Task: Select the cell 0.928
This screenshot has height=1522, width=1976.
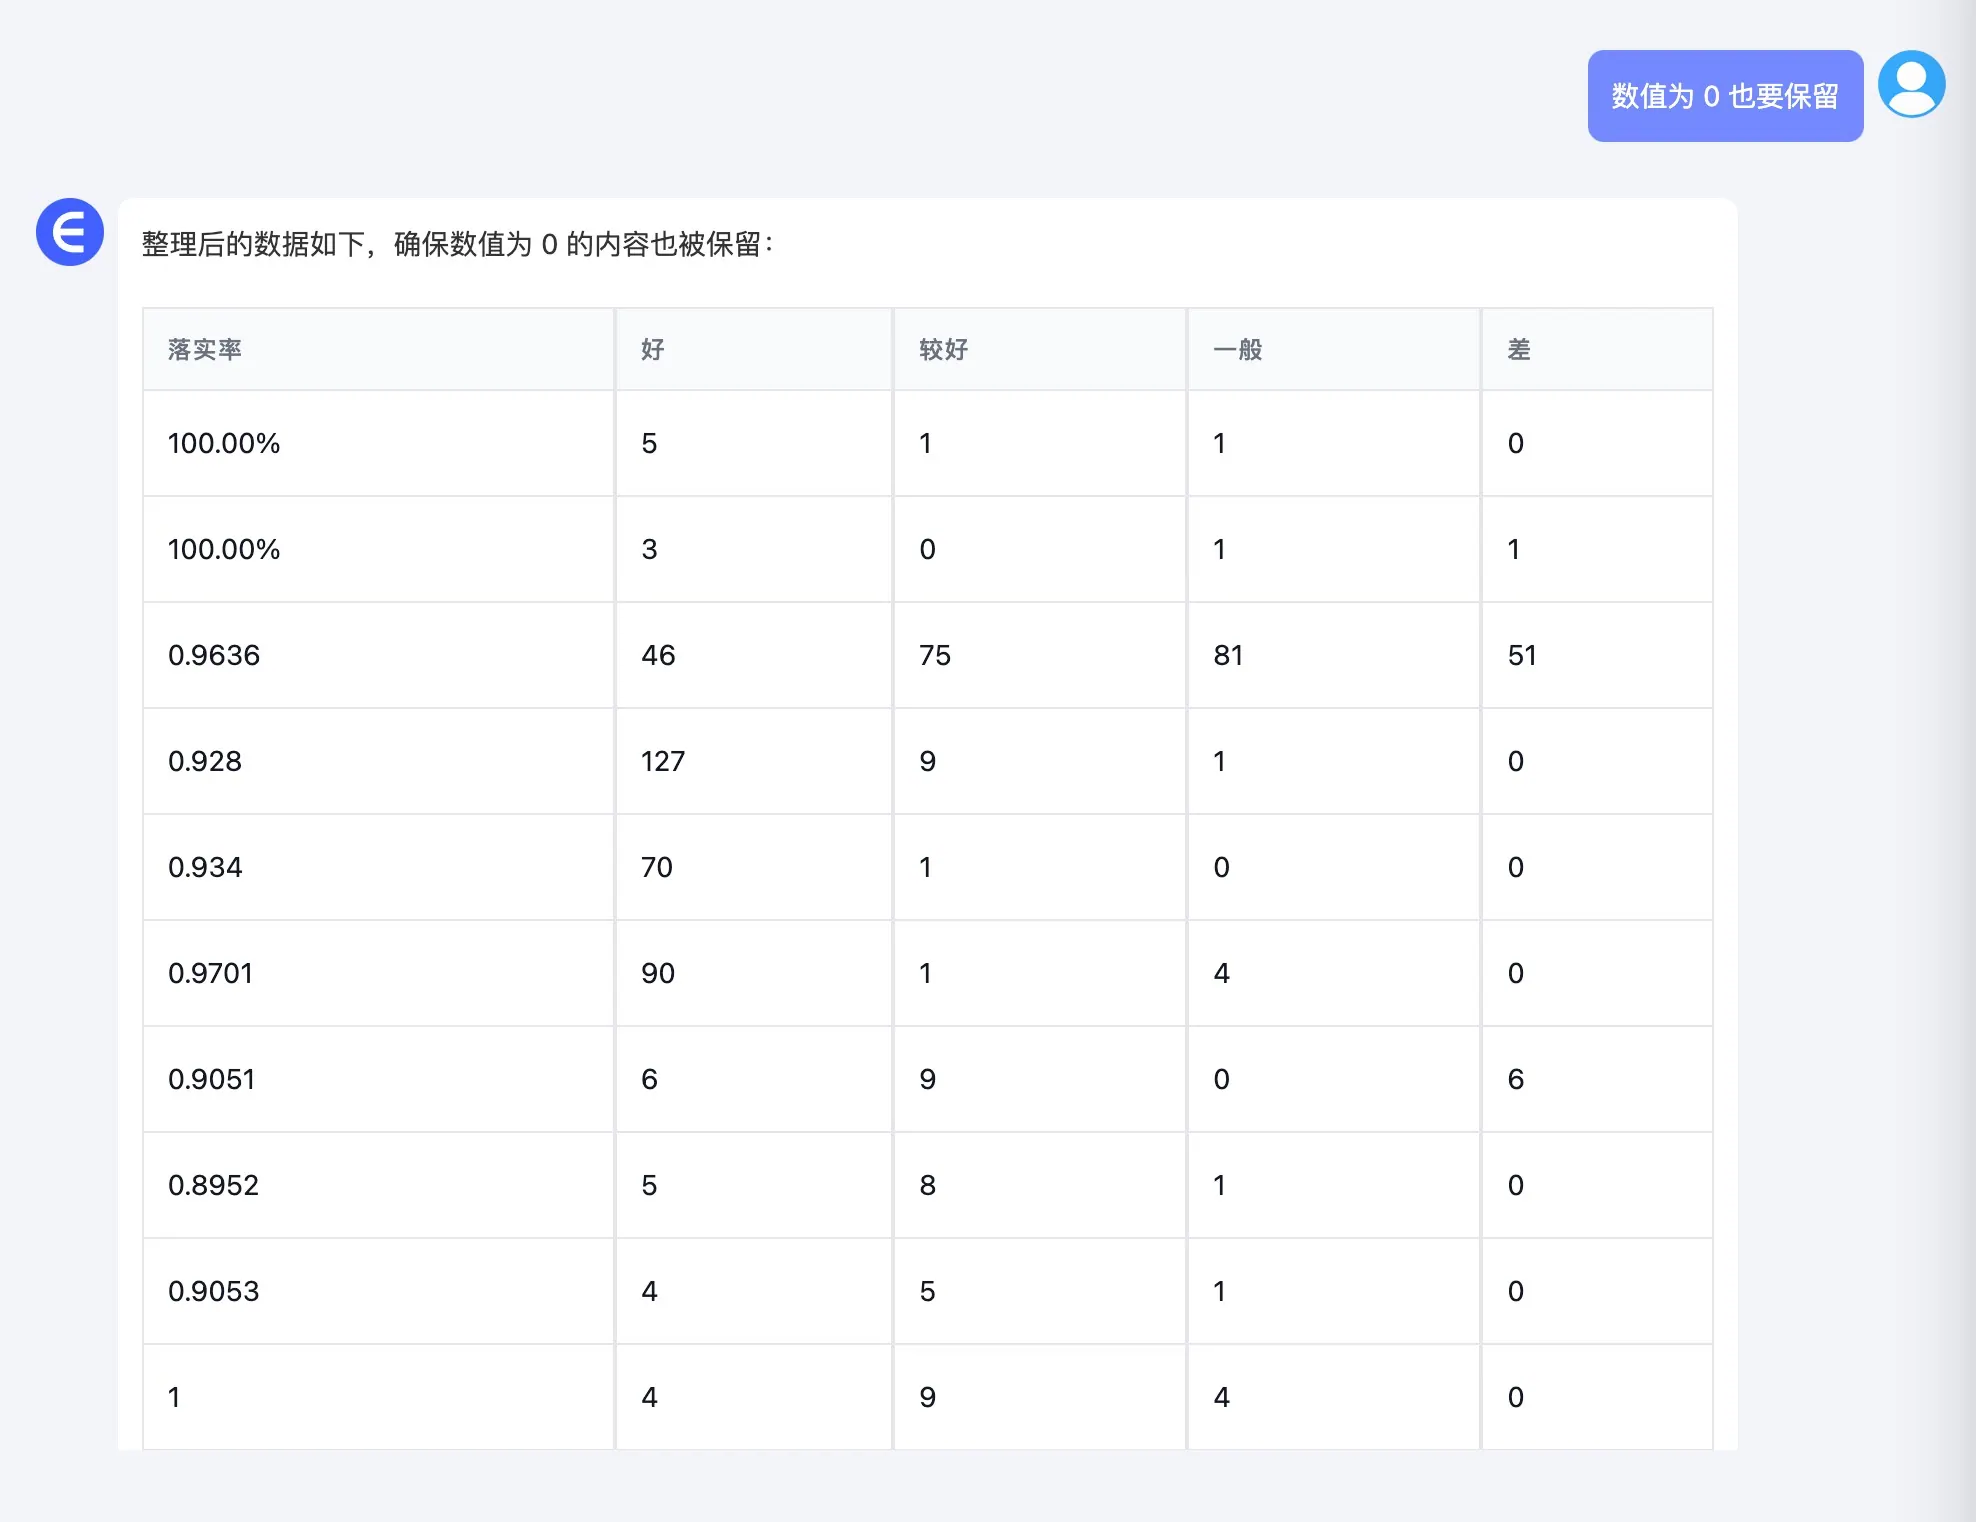Action: (x=378, y=761)
